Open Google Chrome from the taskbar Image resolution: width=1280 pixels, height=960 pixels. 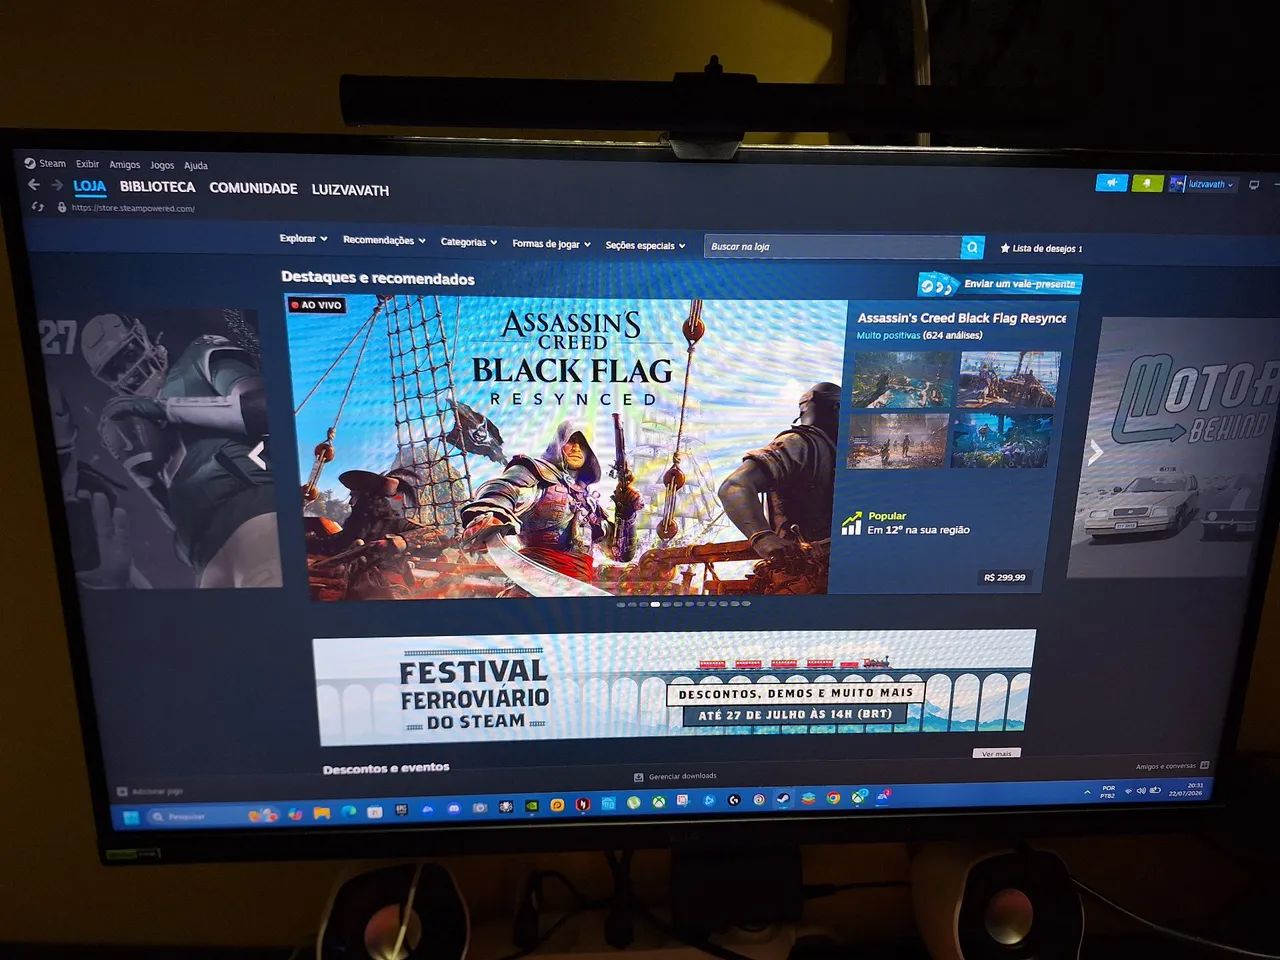tap(833, 798)
